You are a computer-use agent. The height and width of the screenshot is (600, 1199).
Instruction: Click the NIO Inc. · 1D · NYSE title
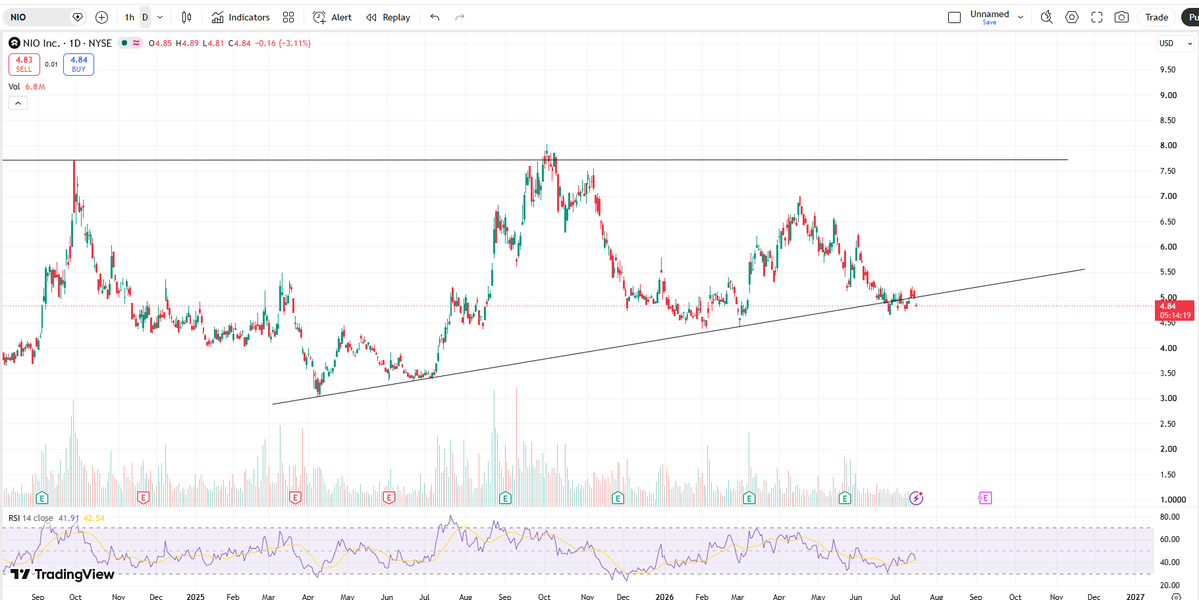pos(67,43)
